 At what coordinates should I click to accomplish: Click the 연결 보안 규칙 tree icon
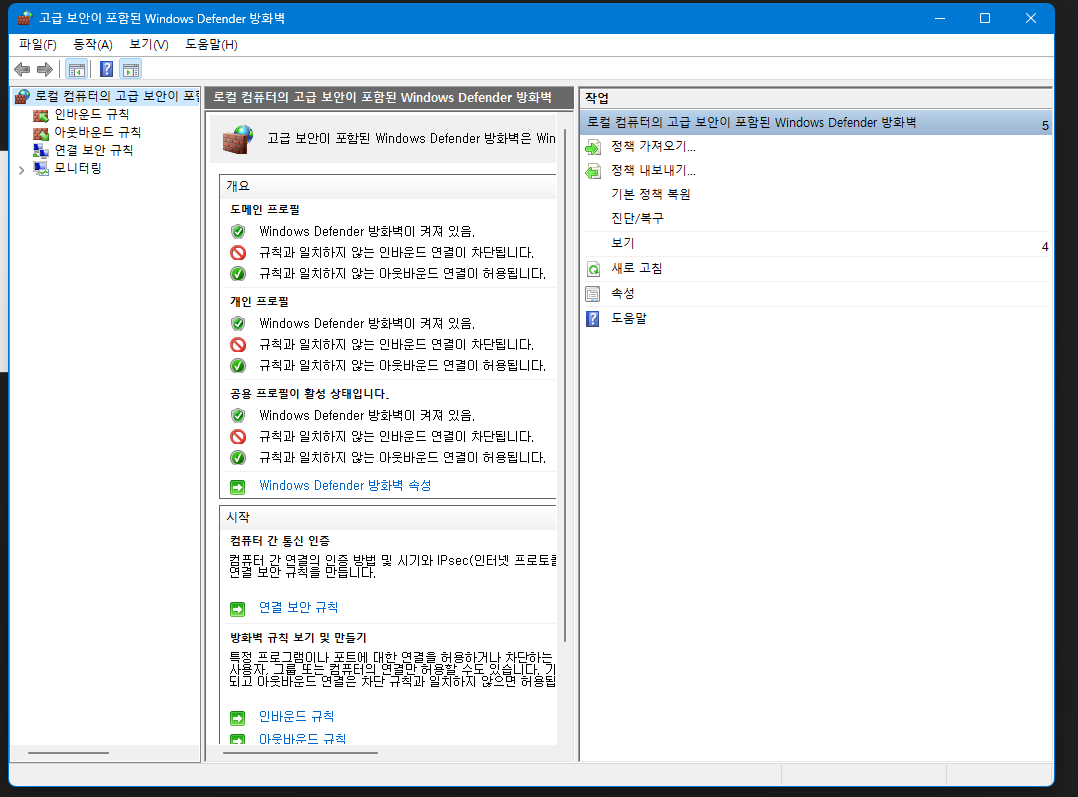pos(41,150)
